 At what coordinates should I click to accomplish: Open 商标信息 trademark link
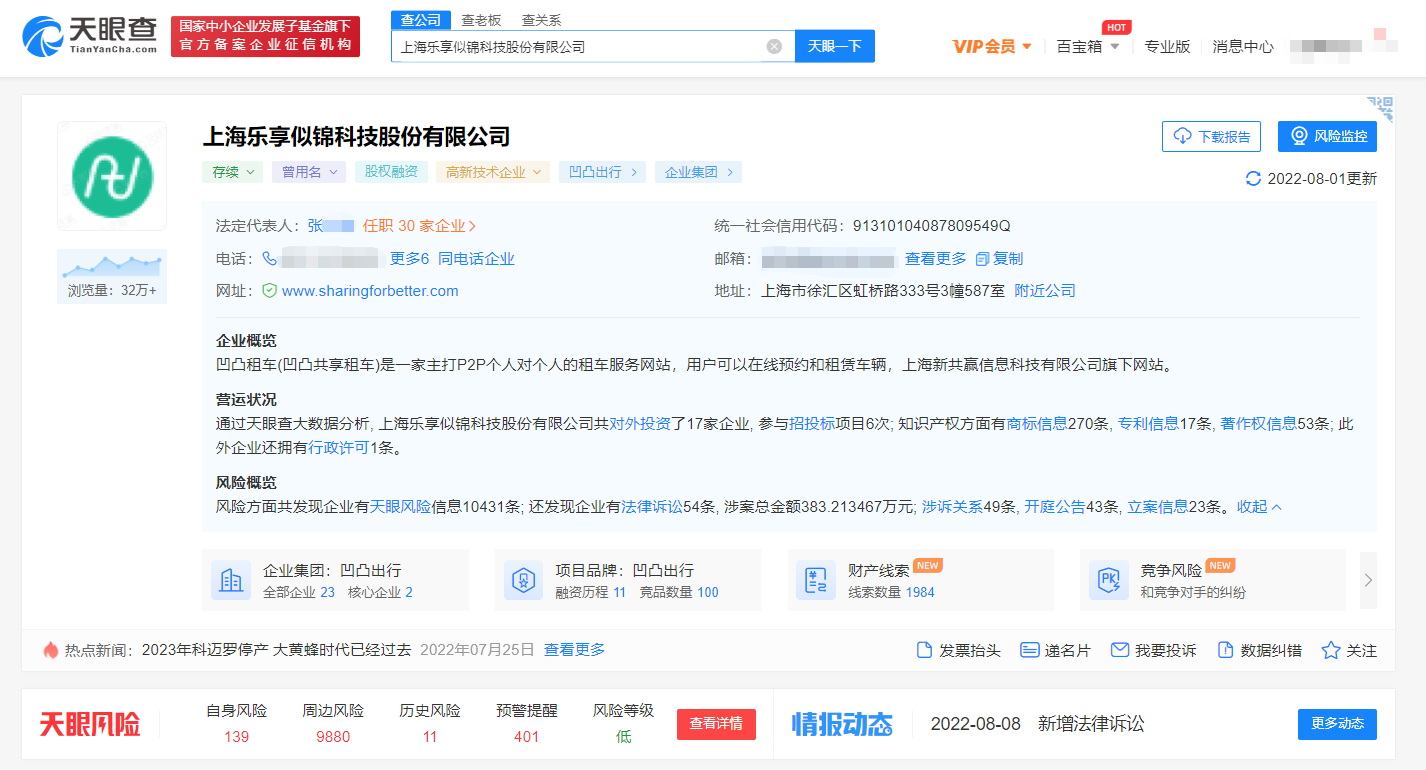1037,424
